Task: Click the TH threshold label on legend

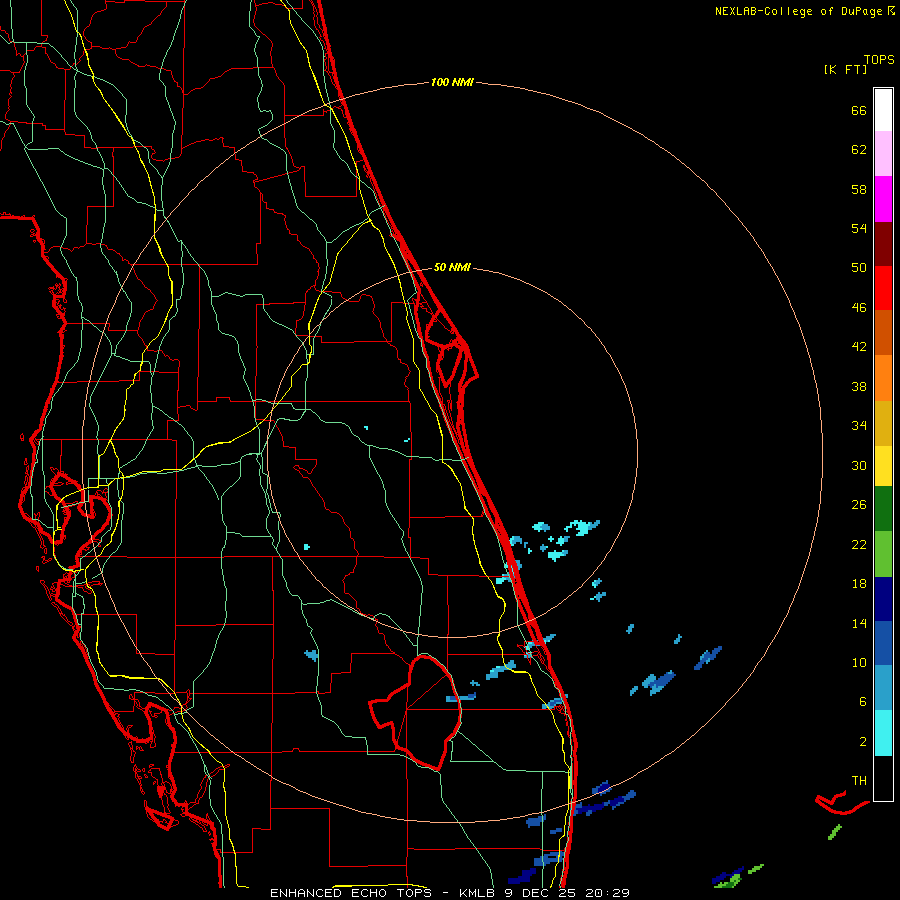Action: pos(859,781)
